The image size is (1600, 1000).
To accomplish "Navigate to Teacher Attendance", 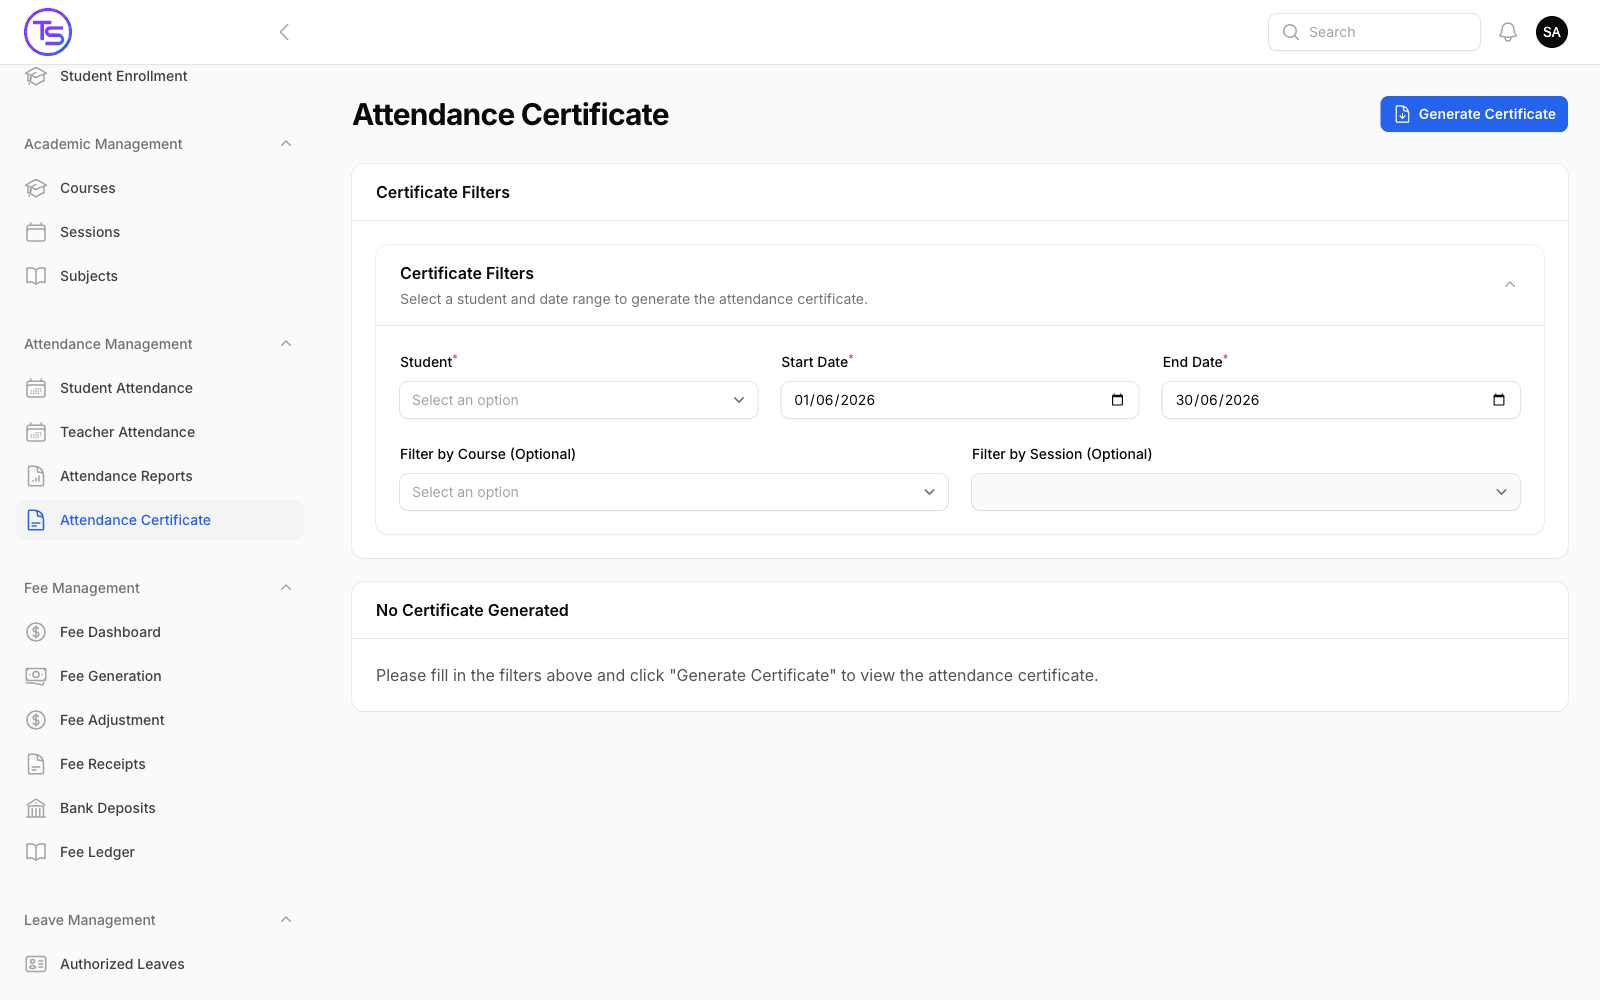I will 160,432.
